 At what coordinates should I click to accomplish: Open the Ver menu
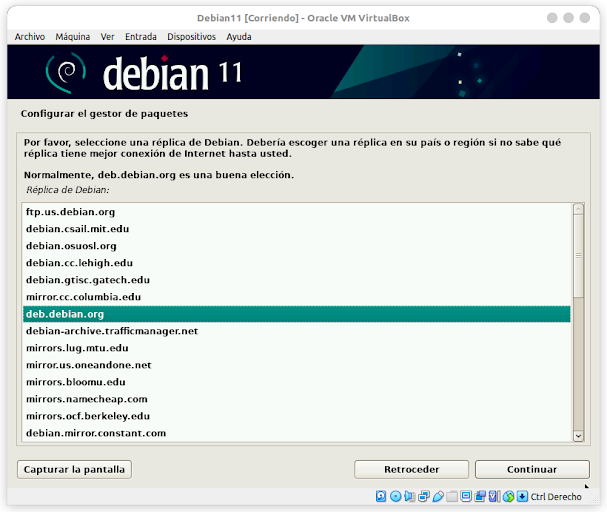pyautogui.click(x=107, y=37)
